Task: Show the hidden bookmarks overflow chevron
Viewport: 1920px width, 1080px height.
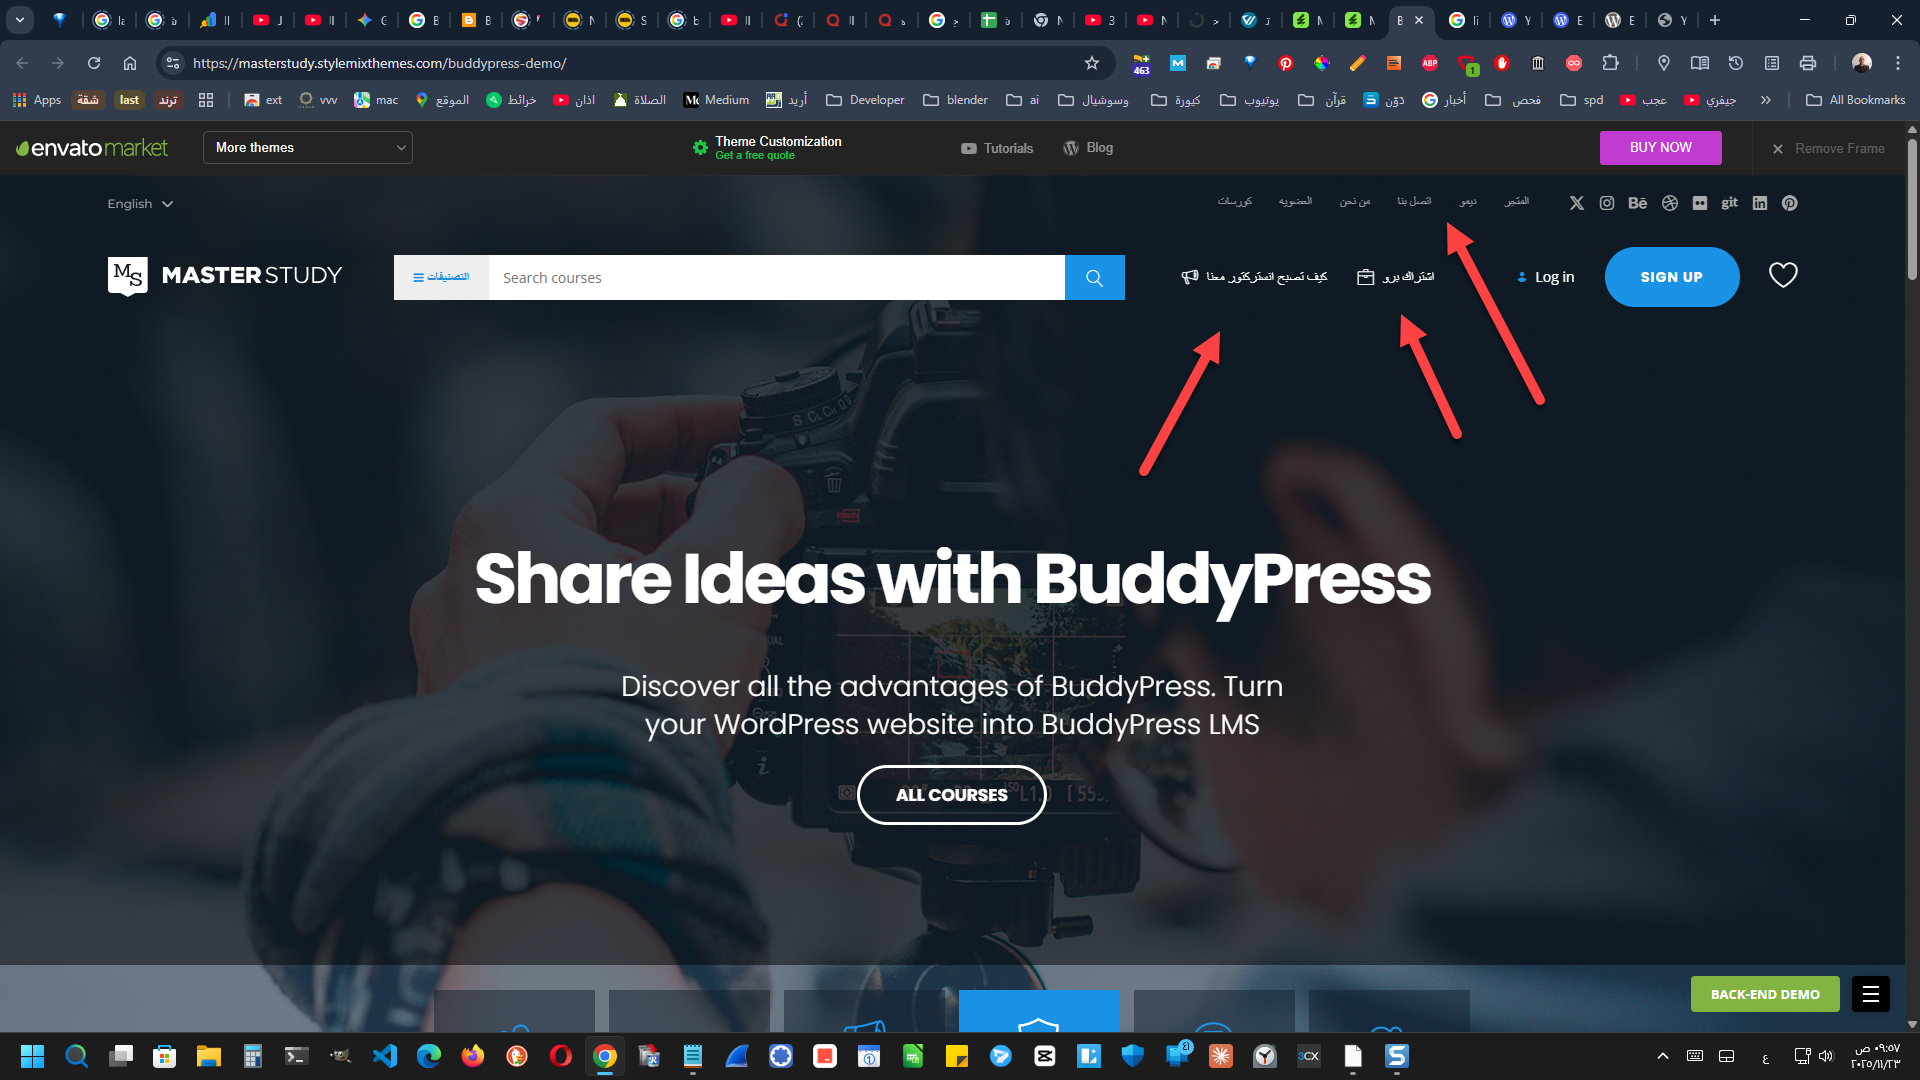Action: coord(1766,100)
